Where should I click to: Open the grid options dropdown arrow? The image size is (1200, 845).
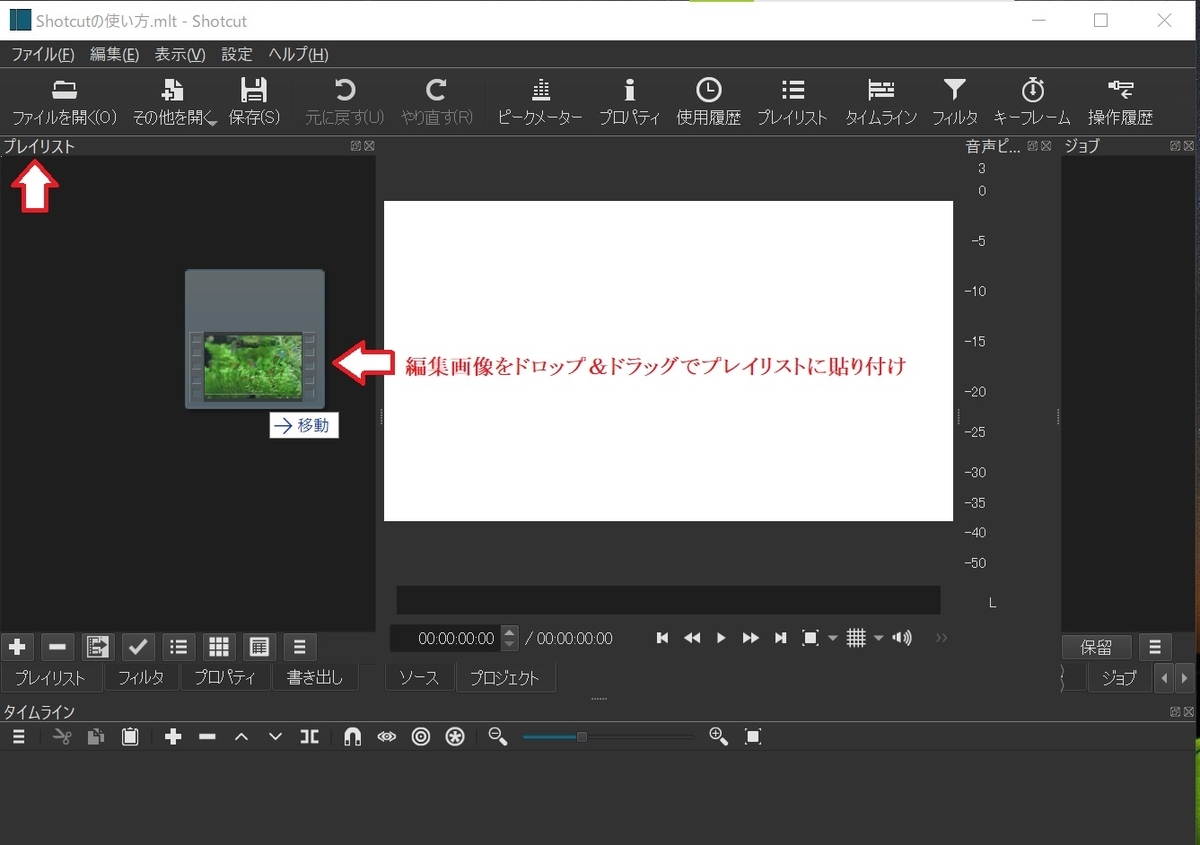pyautogui.click(x=878, y=638)
